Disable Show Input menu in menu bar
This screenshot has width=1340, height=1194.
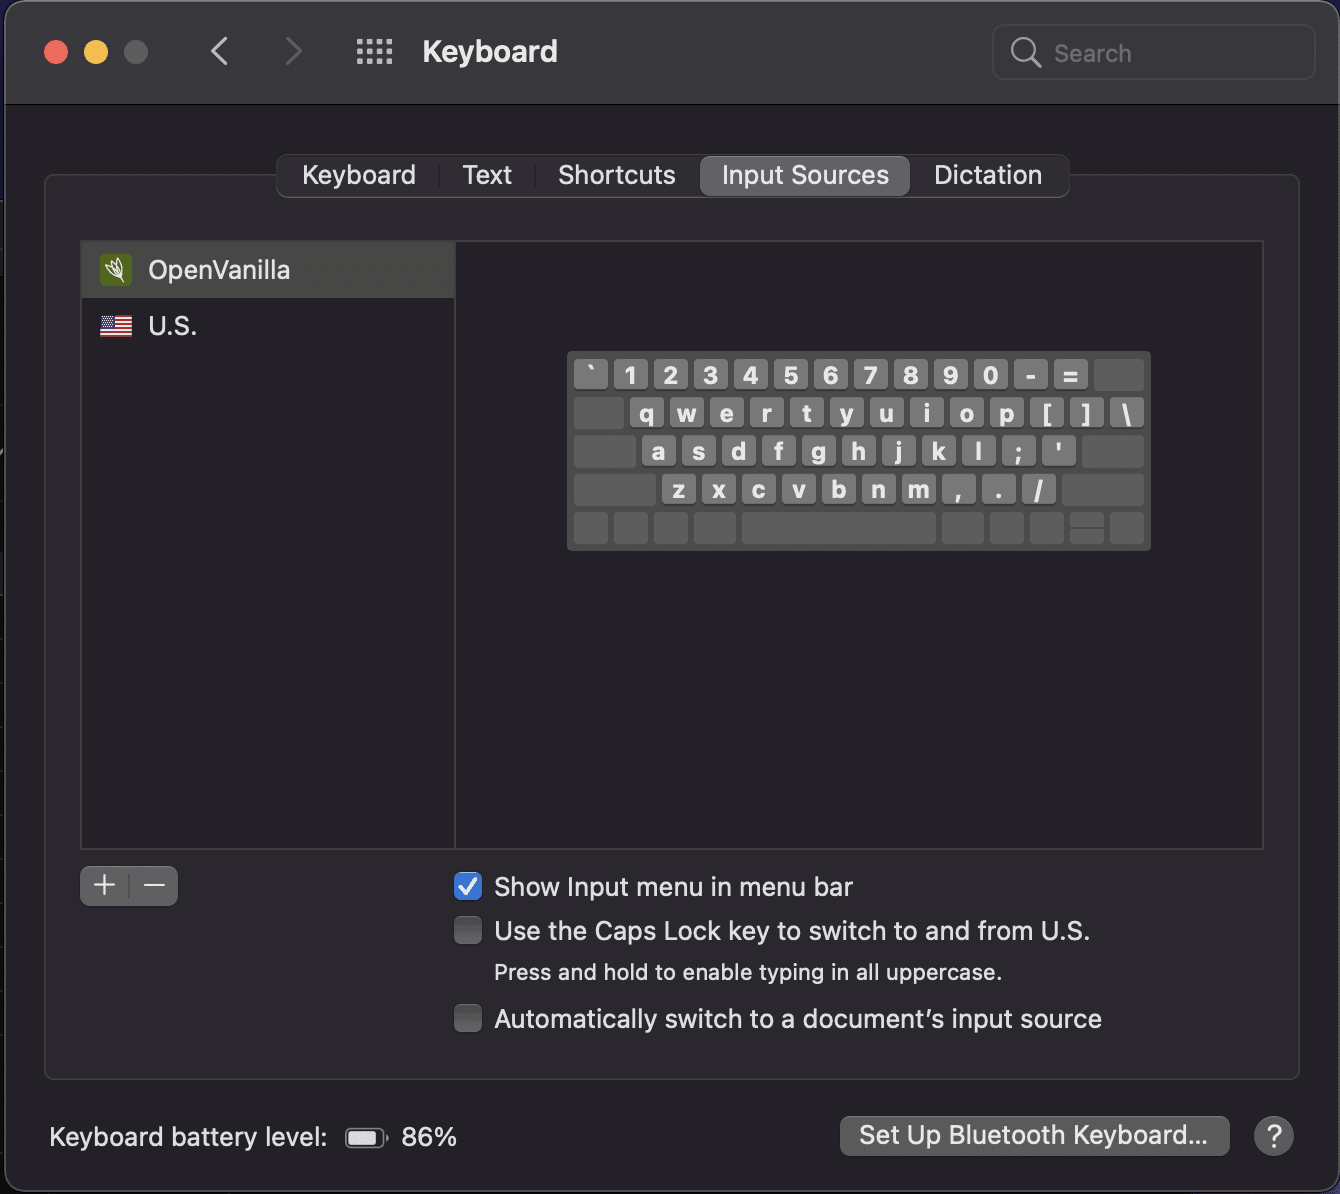(x=468, y=886)
